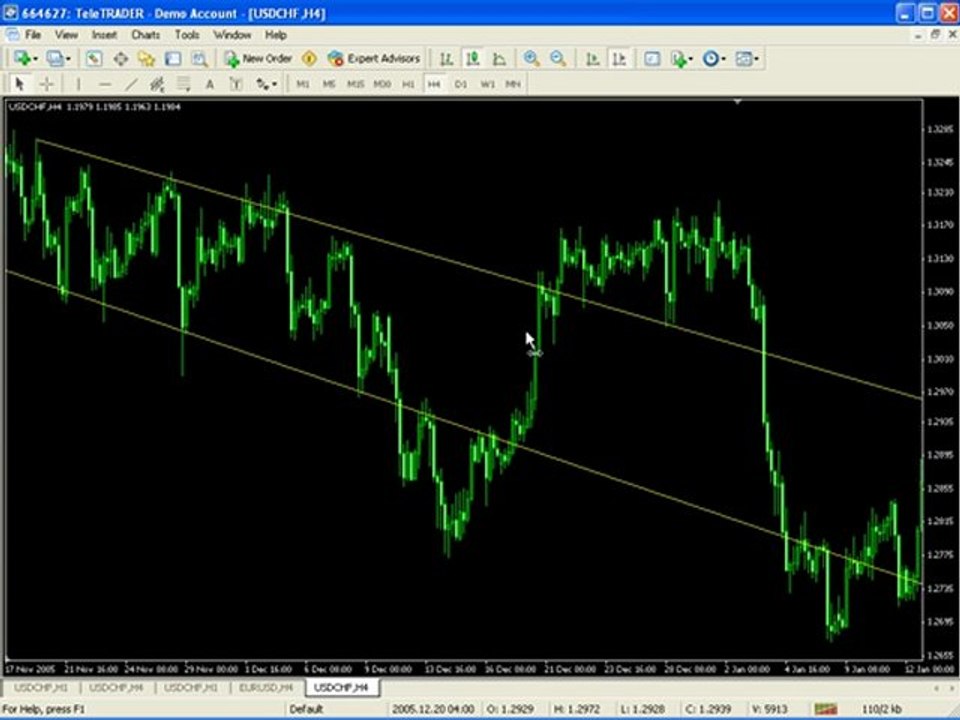
Task: Click the 'V: 5913' volume status entry
Action: coord(768,709)
